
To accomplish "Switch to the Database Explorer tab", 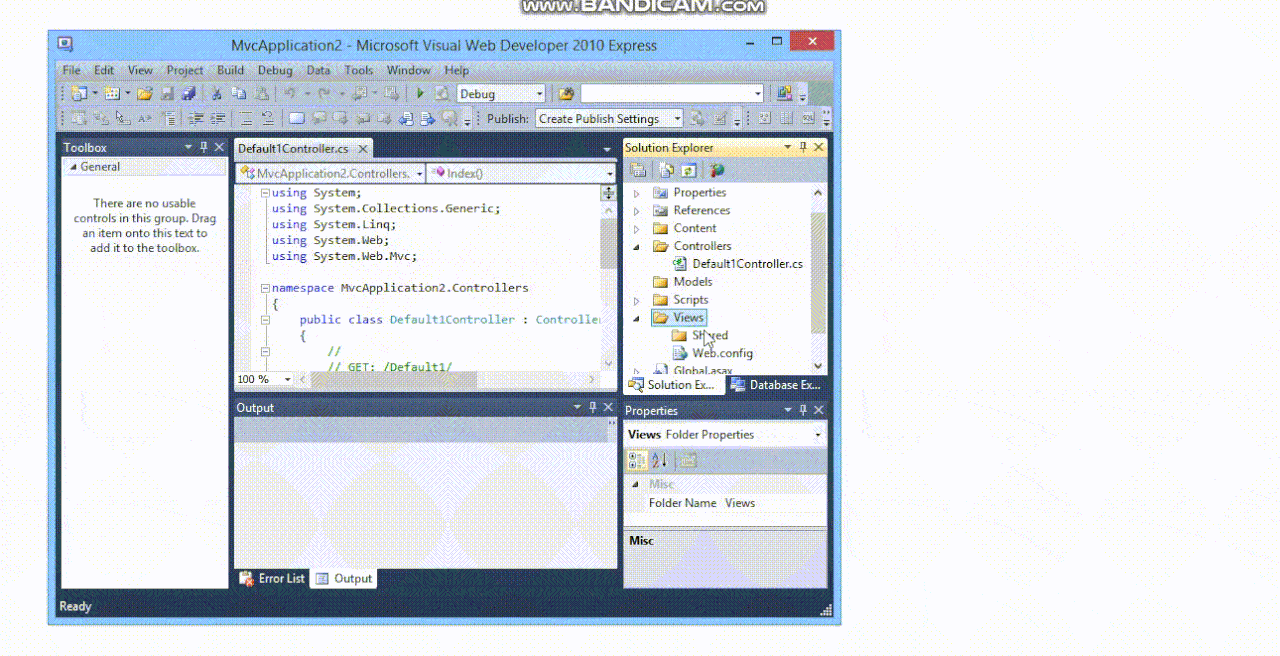I will 776,384.
